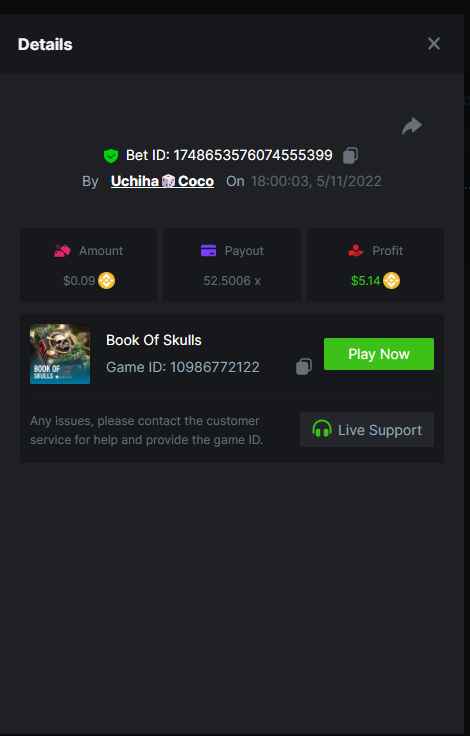Click the pink Amount bet icon
Image resolution: width=470 pixels, height=736 pixels.
[62, 251]
